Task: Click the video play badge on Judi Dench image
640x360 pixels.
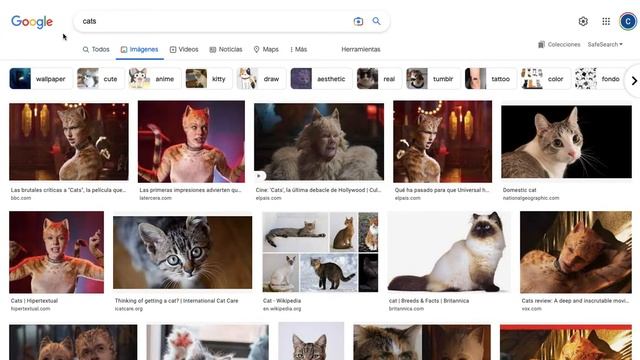Action: [259, 176]
